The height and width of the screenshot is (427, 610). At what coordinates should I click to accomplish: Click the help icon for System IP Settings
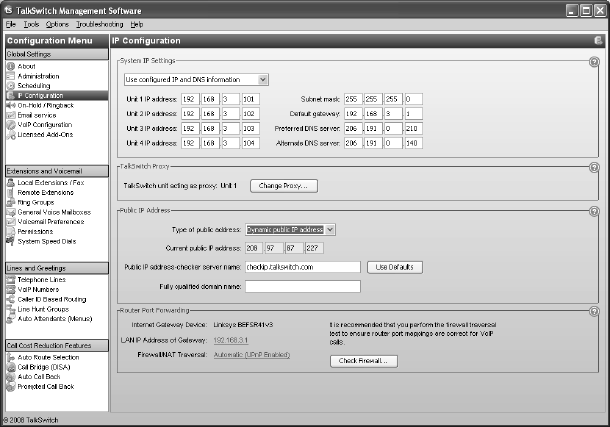[594, 62]
